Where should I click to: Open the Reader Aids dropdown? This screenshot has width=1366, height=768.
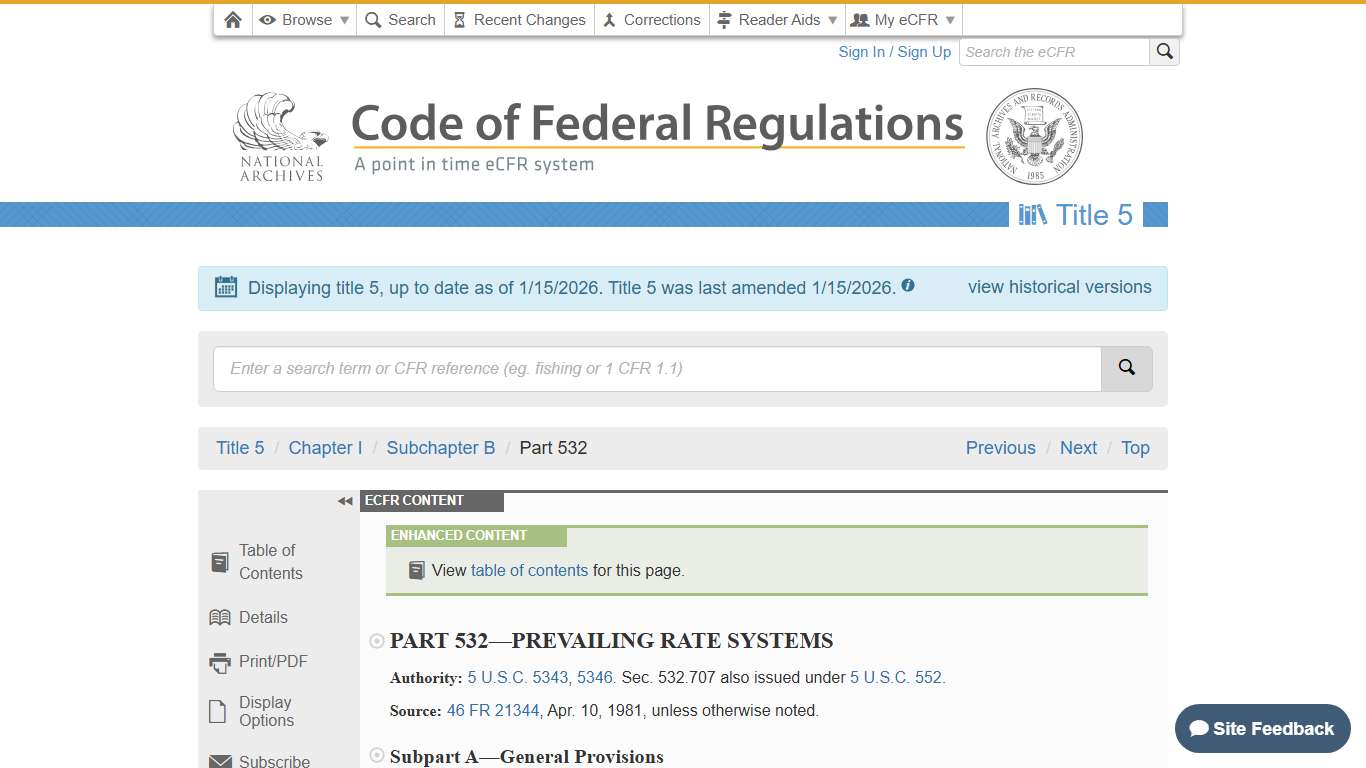(778, 19)
